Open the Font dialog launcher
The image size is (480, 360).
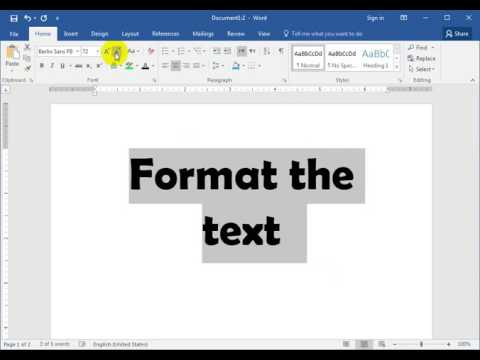click(x=154, y=80)
